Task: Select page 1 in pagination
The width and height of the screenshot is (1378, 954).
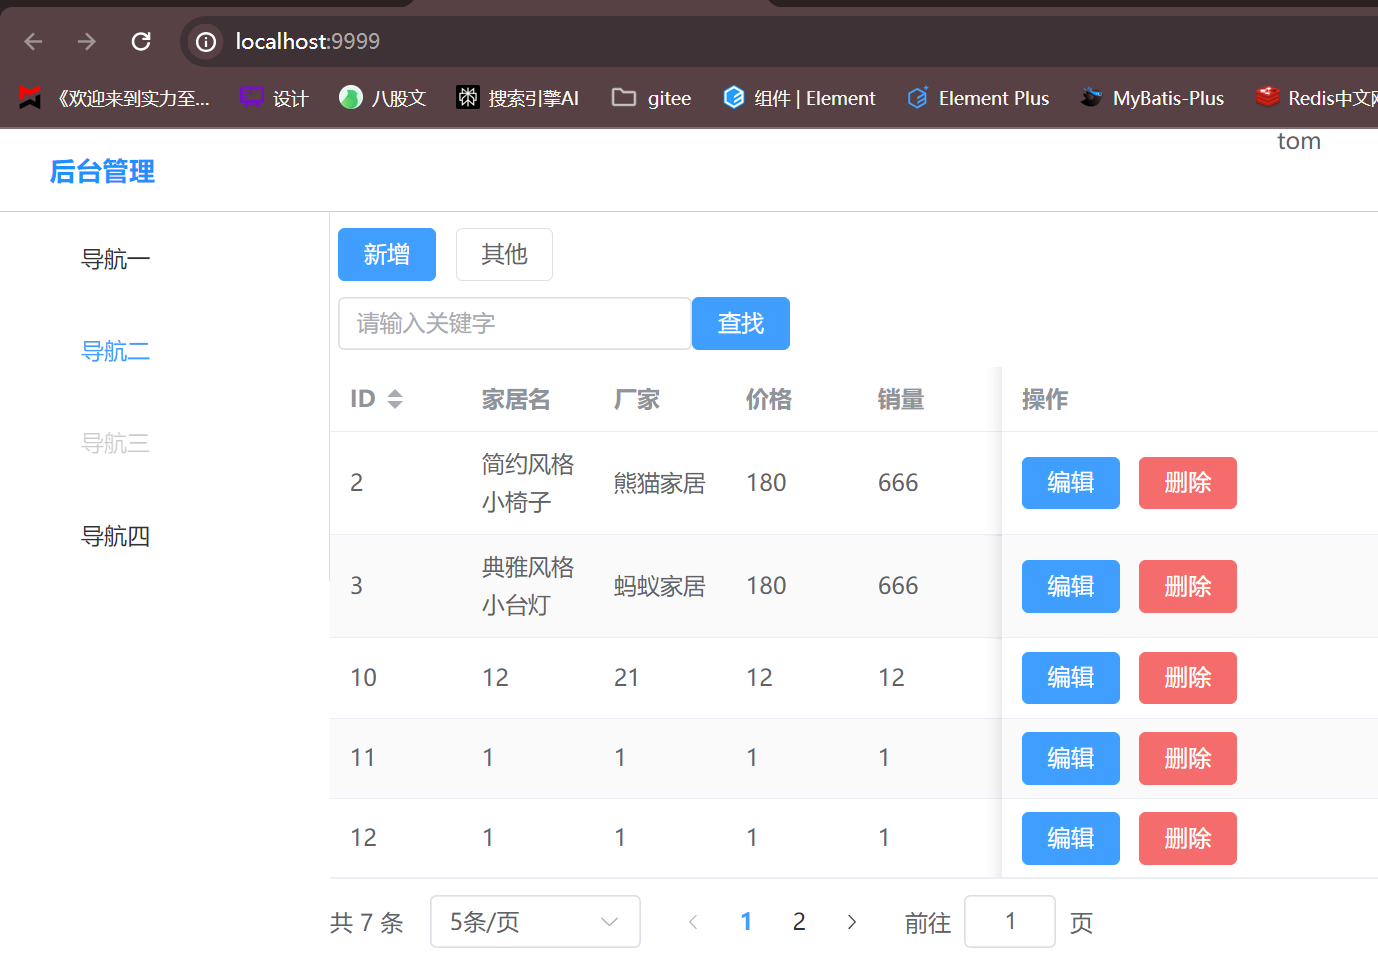Action: (746, 922)
